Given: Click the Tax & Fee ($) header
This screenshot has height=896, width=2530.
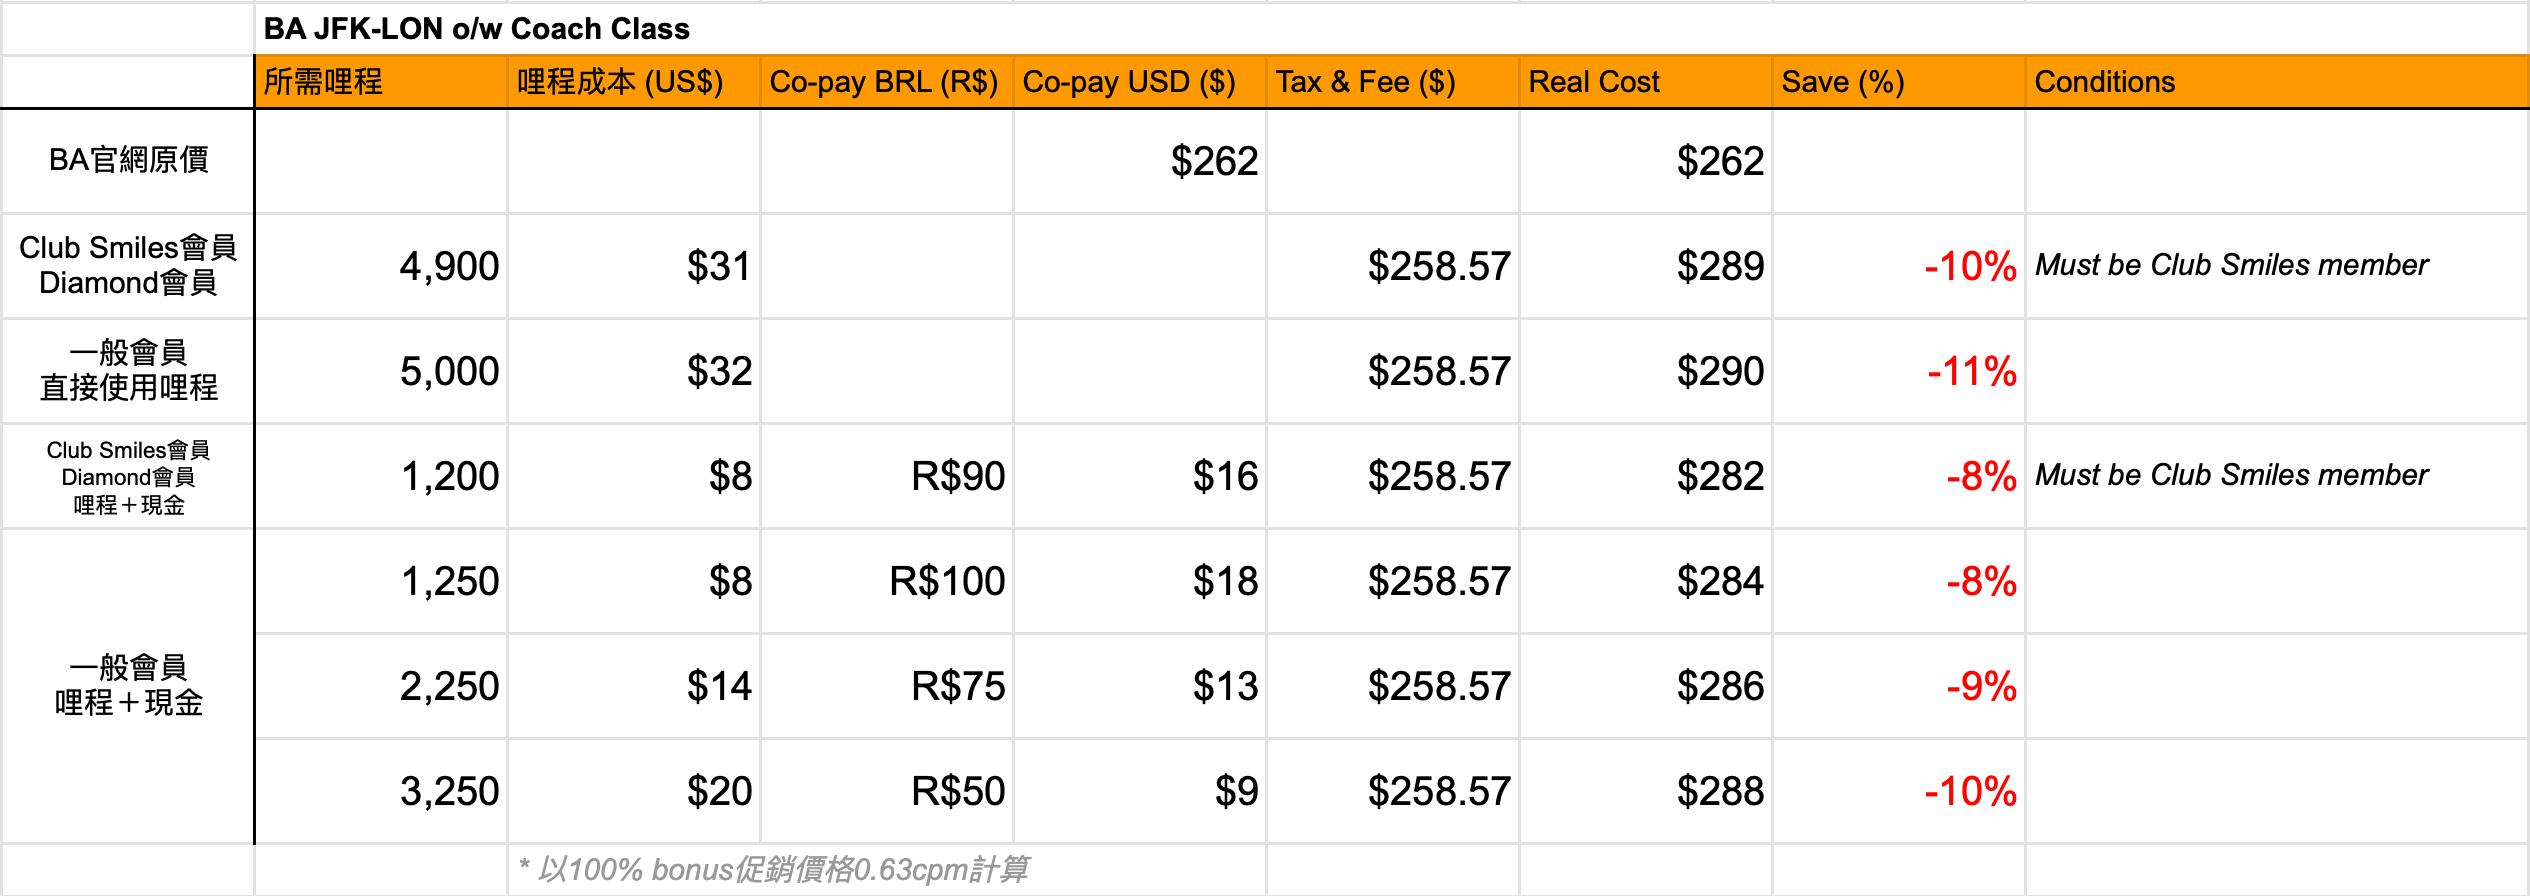Looking at the screenshot, I should 1391,81.
